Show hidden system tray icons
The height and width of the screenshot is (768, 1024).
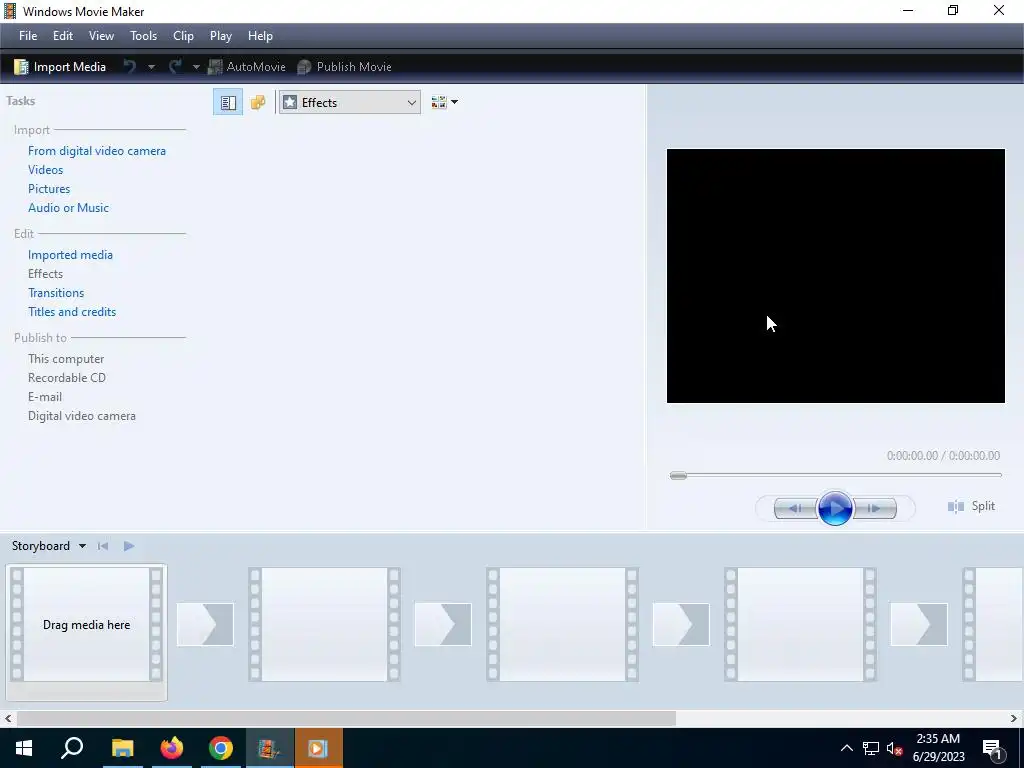[x=846, y=748]
